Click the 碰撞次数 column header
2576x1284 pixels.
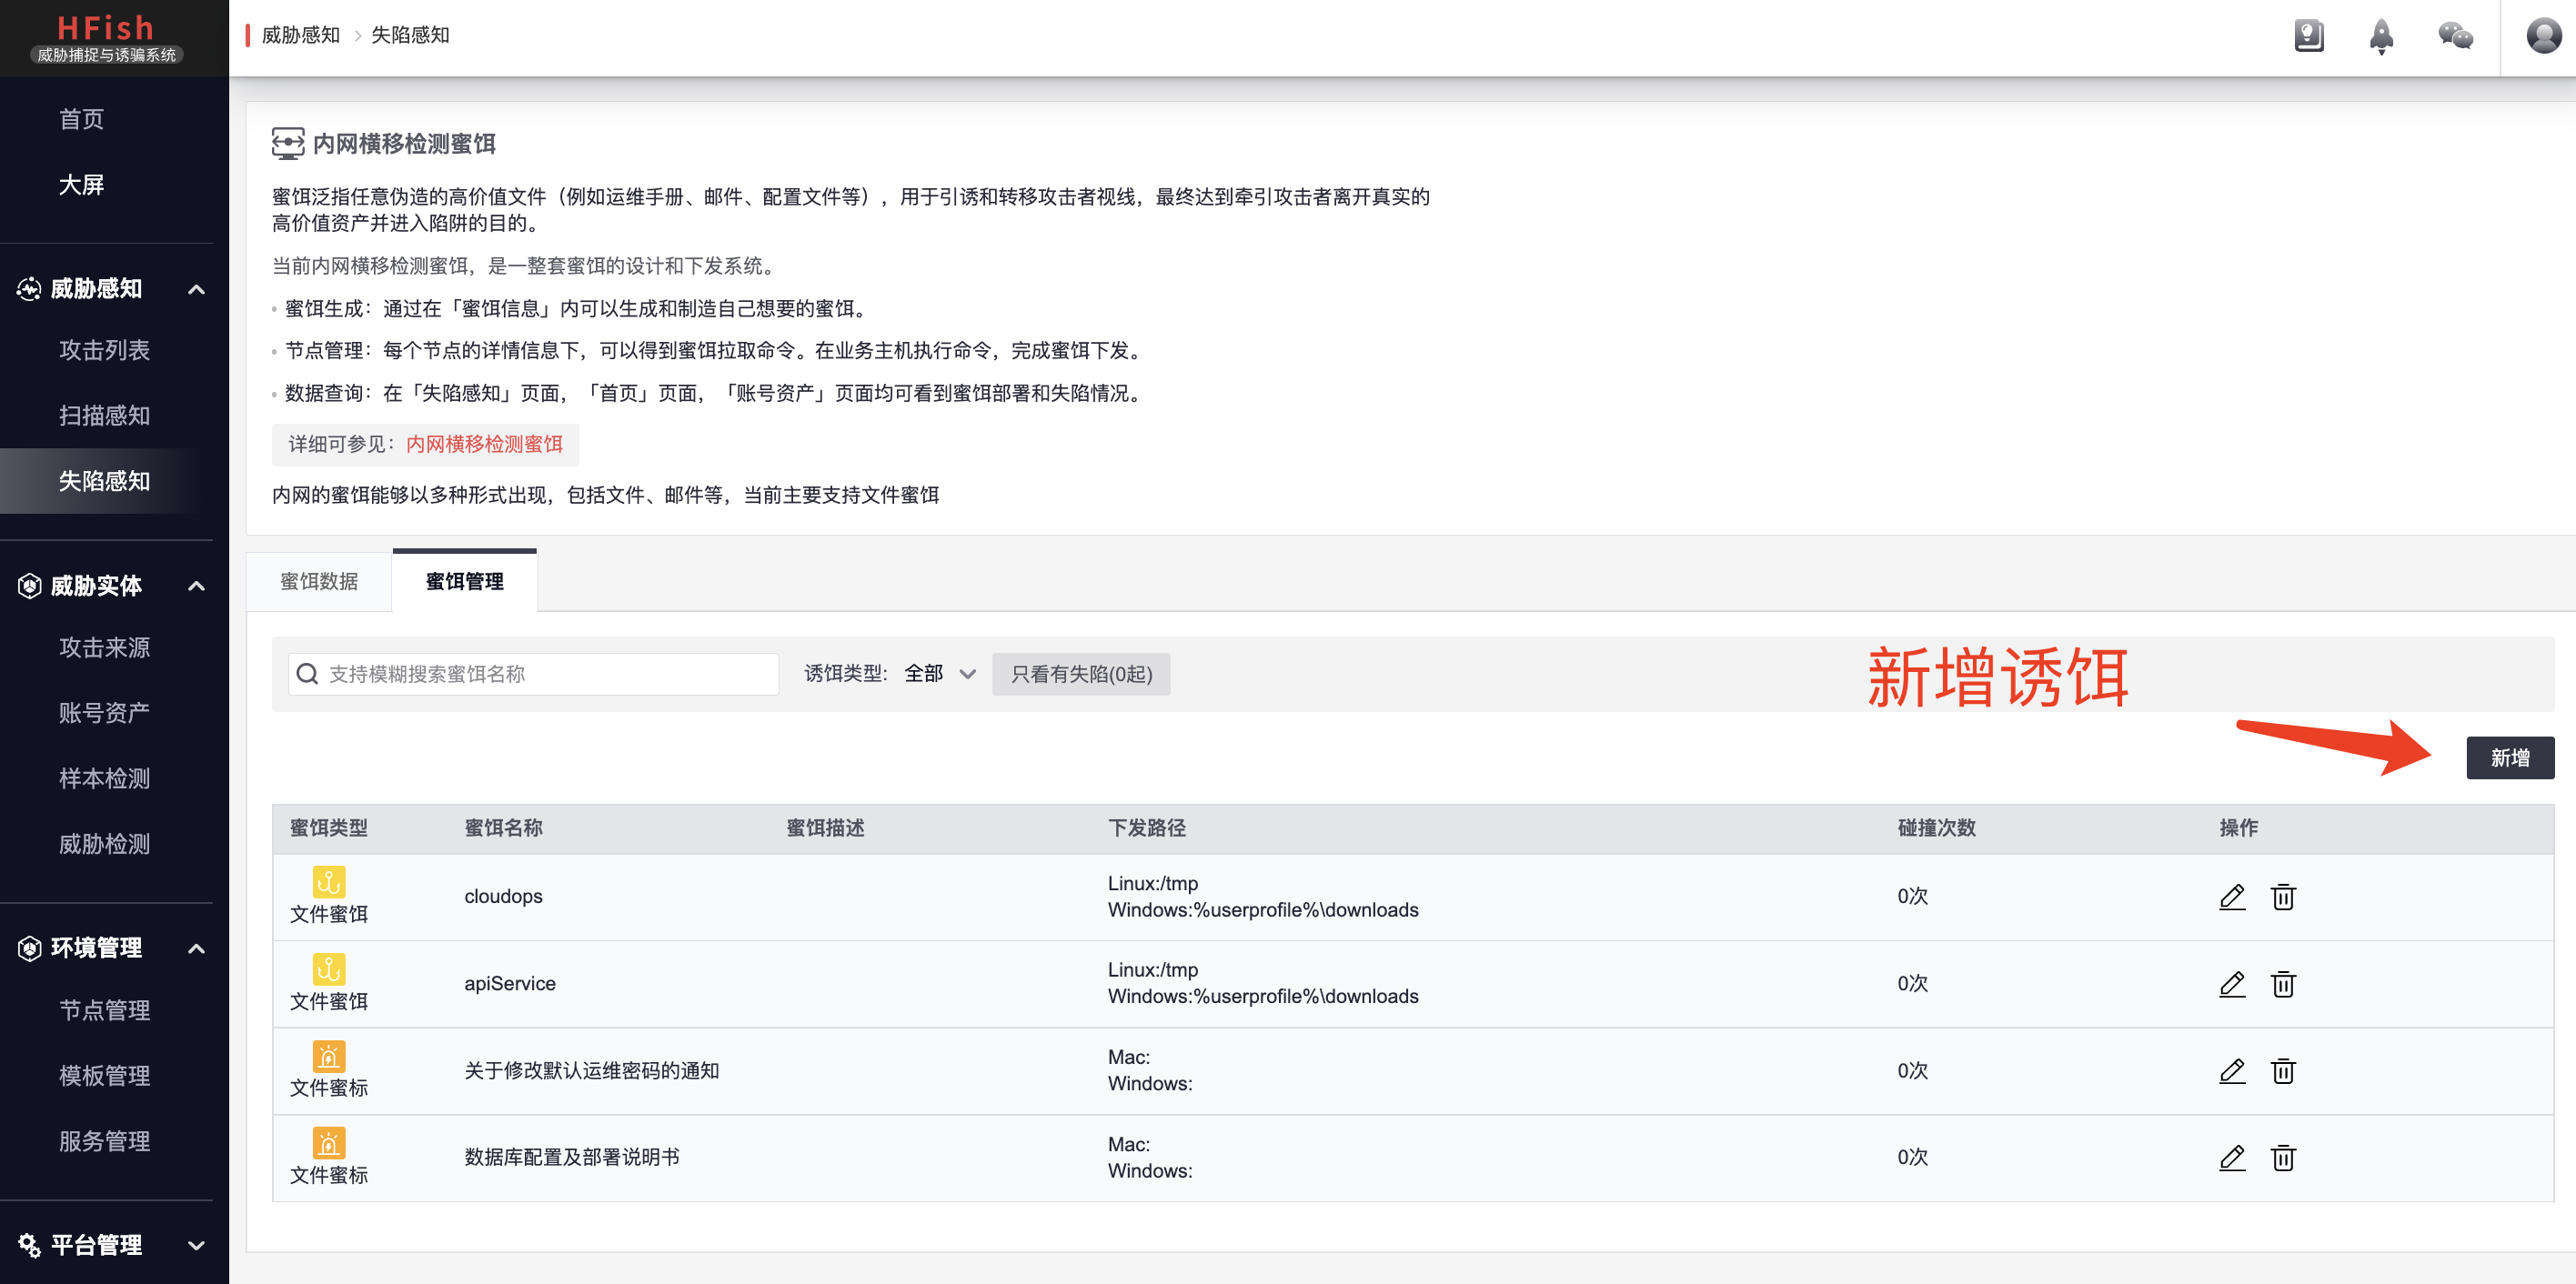[x=1936, y=828]
